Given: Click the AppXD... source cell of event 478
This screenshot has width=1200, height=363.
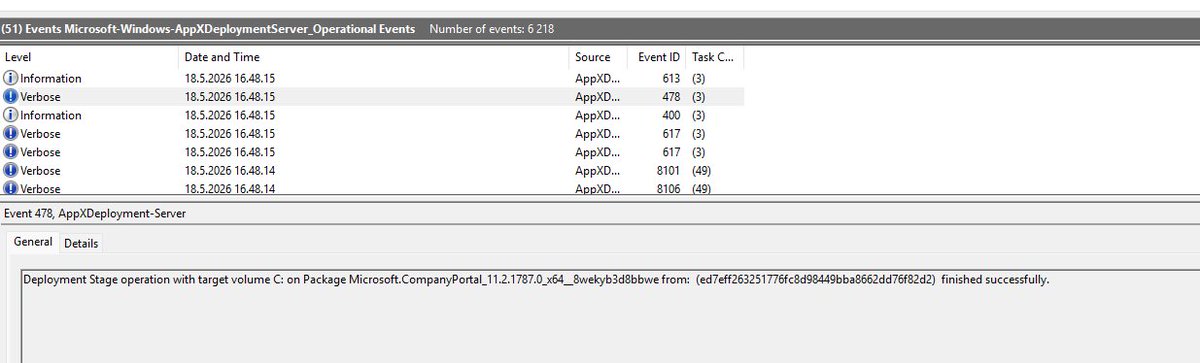Looking at the screenshot, I should coord(597,97).
